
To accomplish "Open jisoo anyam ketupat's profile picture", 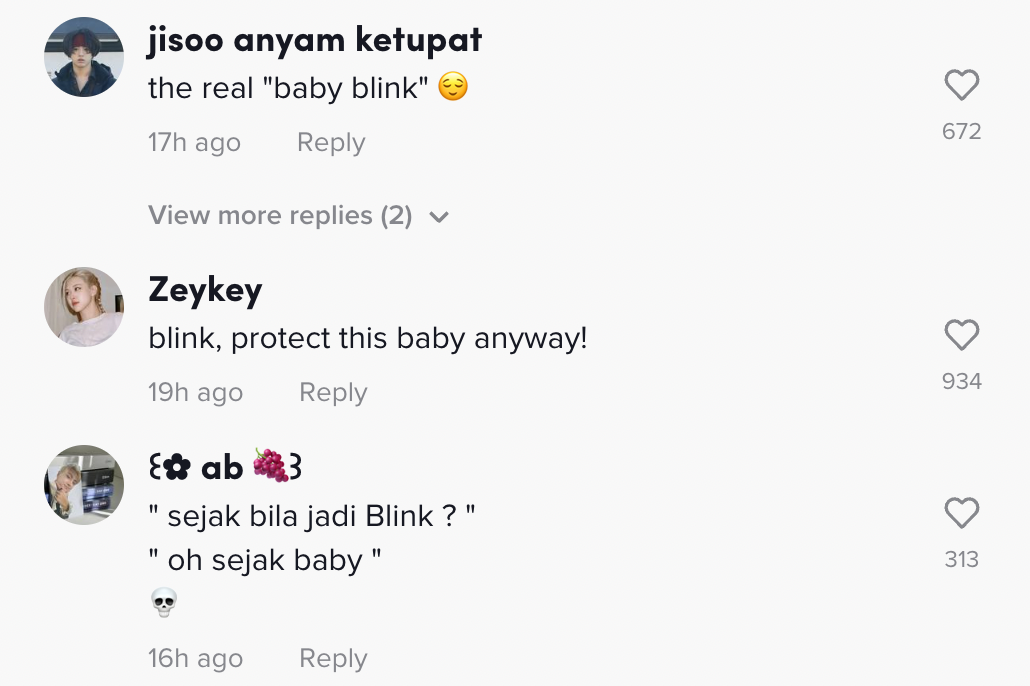I will [x=84, y=57].
